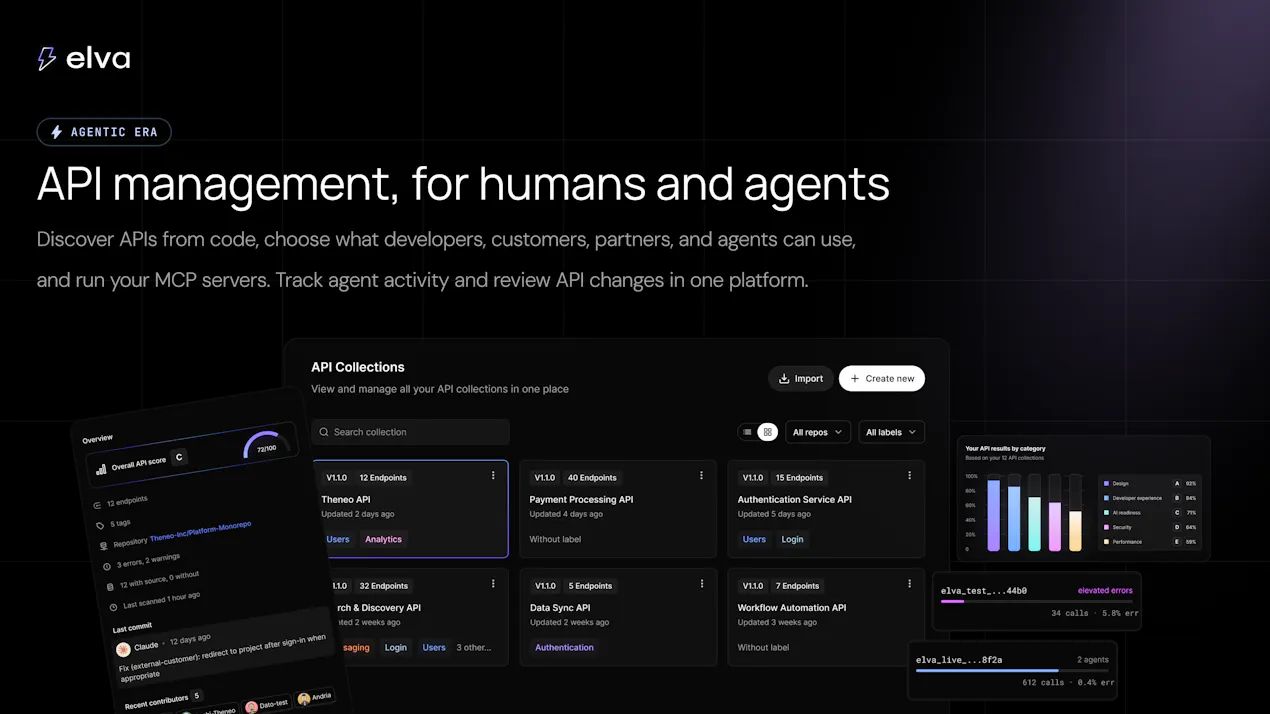The width and height of the screenshot is (1270, 714).
Task: Click the endpoints icon beside 12 endpoints
Action: [97, 505]
